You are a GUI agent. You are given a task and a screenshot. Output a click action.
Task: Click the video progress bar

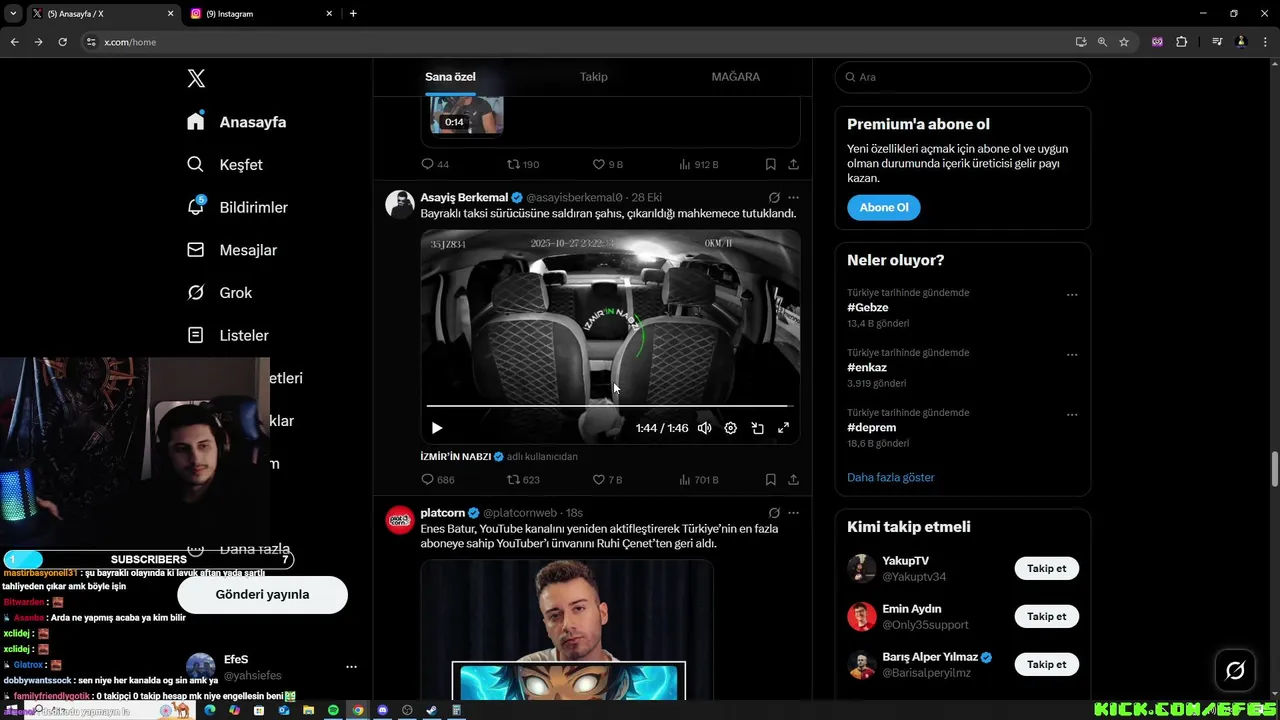[610, 406]
